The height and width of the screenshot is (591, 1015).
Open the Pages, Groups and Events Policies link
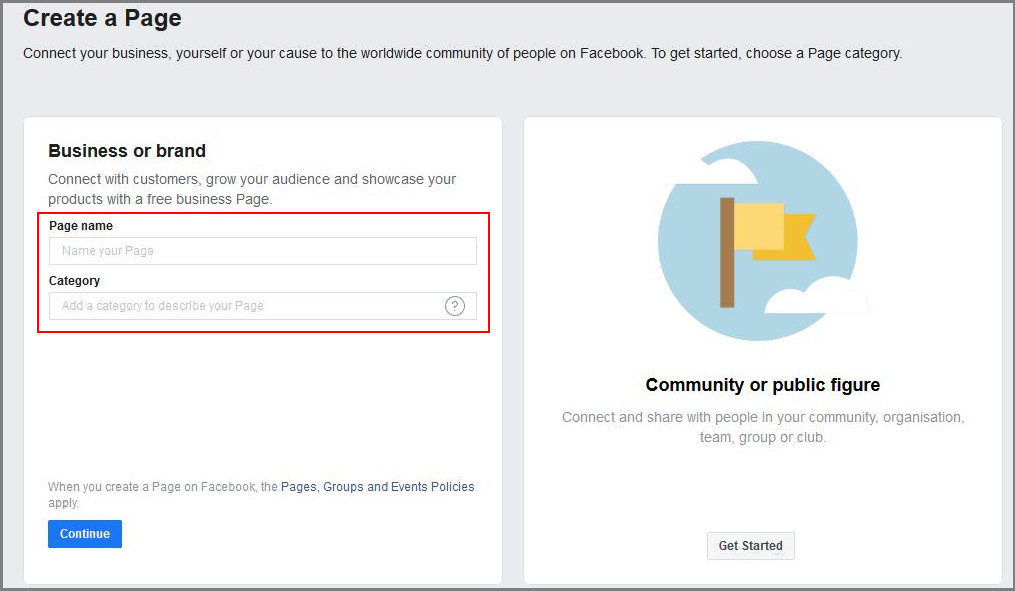tap(377, 487)
